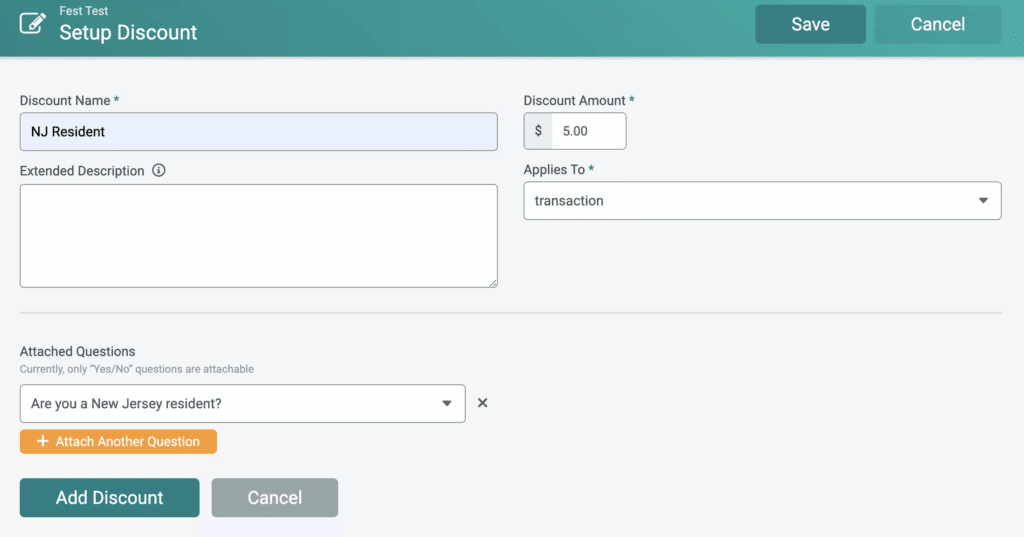Image resolution: width=1024 pixels, height=537 pixels.
Task: Click inside the Extended Description text area
Action: 258,235
